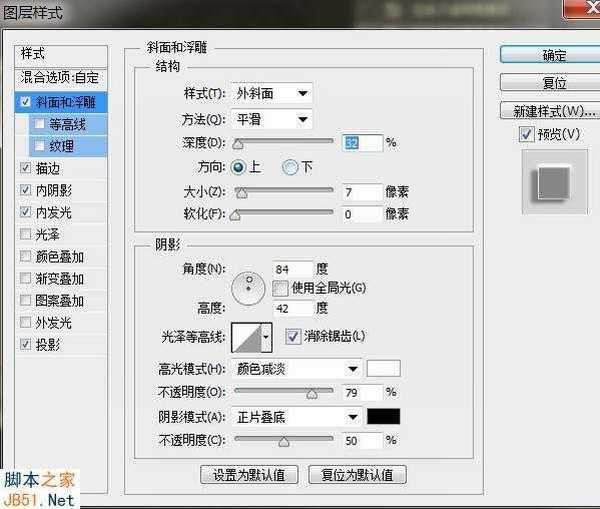The width and height of the screenshot is (600, 509).
Task: Open the 高光模式 dropdown showing 颜色减淡
Action: [x=296, y=368]
